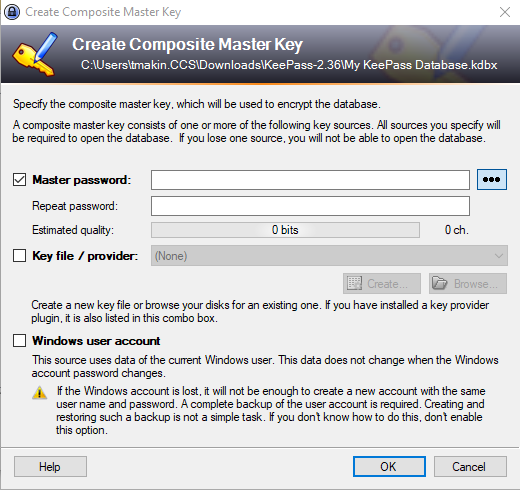The width and height of the screenshot is (520, 490).
Task: Enable the Key file / provider checkbox
Action: [19, 256]
